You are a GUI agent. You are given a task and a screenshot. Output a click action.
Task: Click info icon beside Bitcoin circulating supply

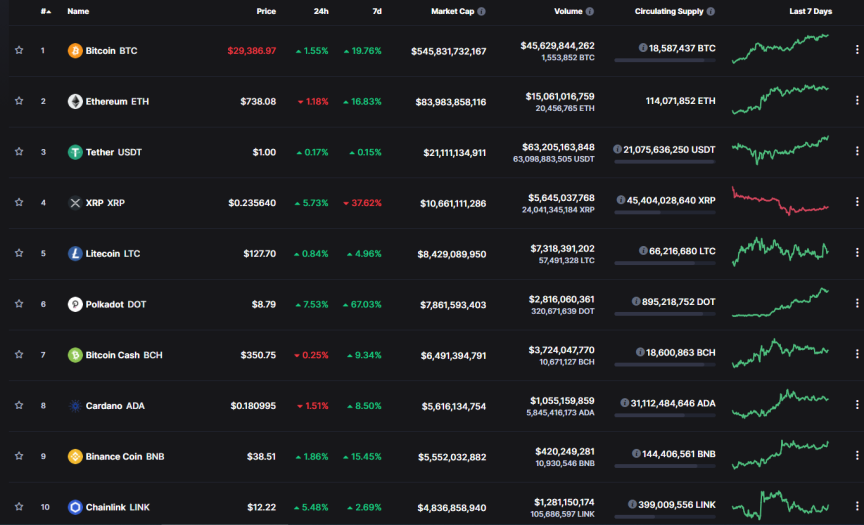[x=642, y=48]
